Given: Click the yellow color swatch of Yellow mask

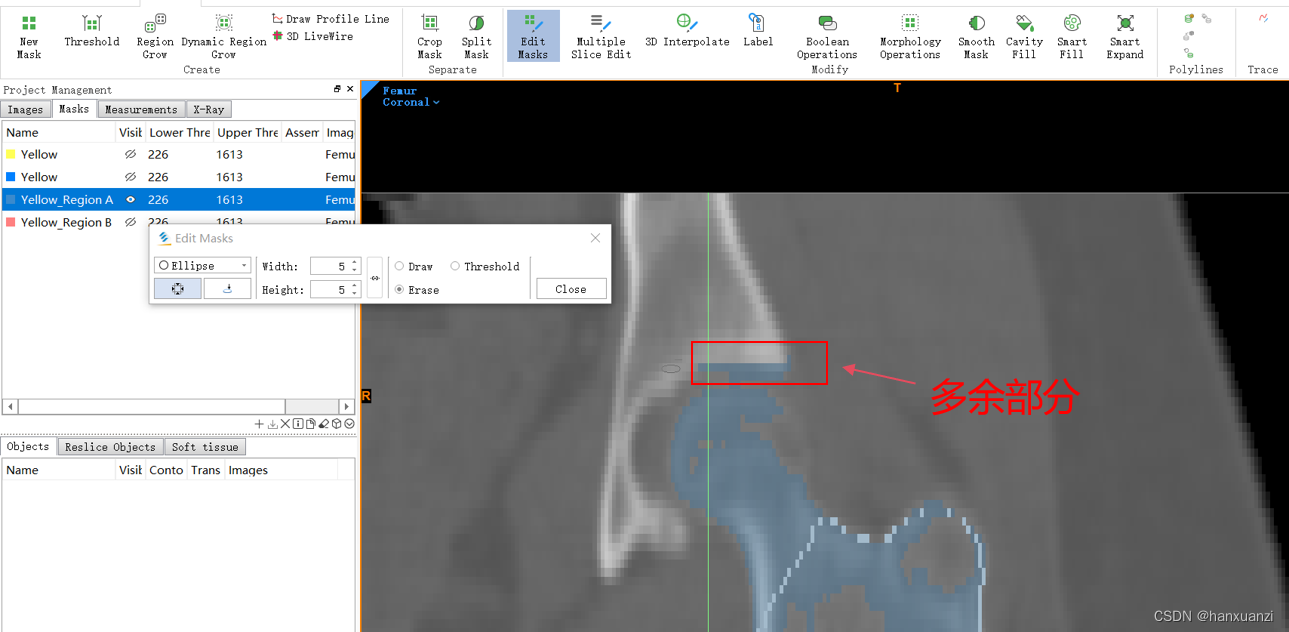Looking at the screenshot, I should click(11, 155).
